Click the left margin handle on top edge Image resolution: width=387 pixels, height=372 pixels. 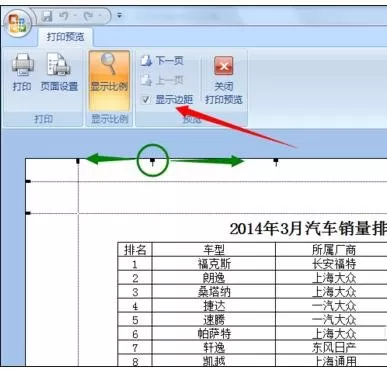(78, 161)
